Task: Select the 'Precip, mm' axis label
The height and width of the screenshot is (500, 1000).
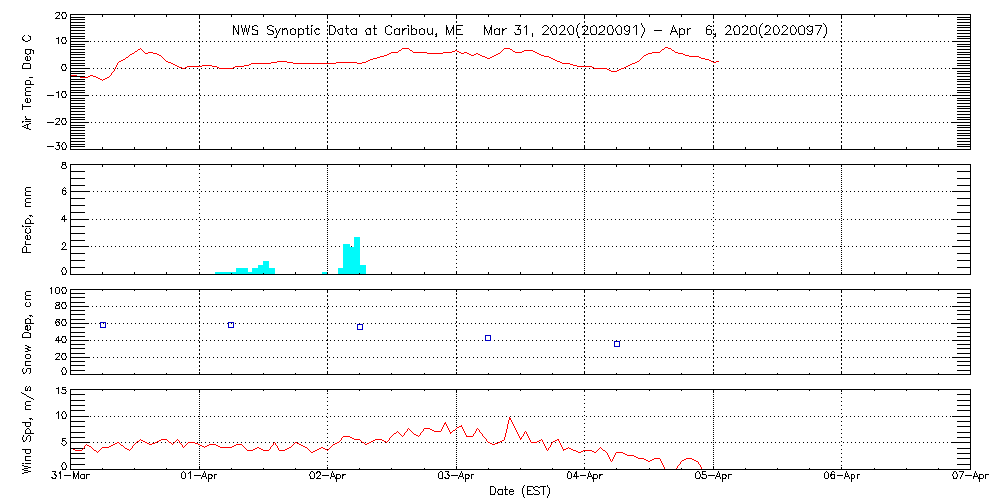Action: click(x=28, y=221)
